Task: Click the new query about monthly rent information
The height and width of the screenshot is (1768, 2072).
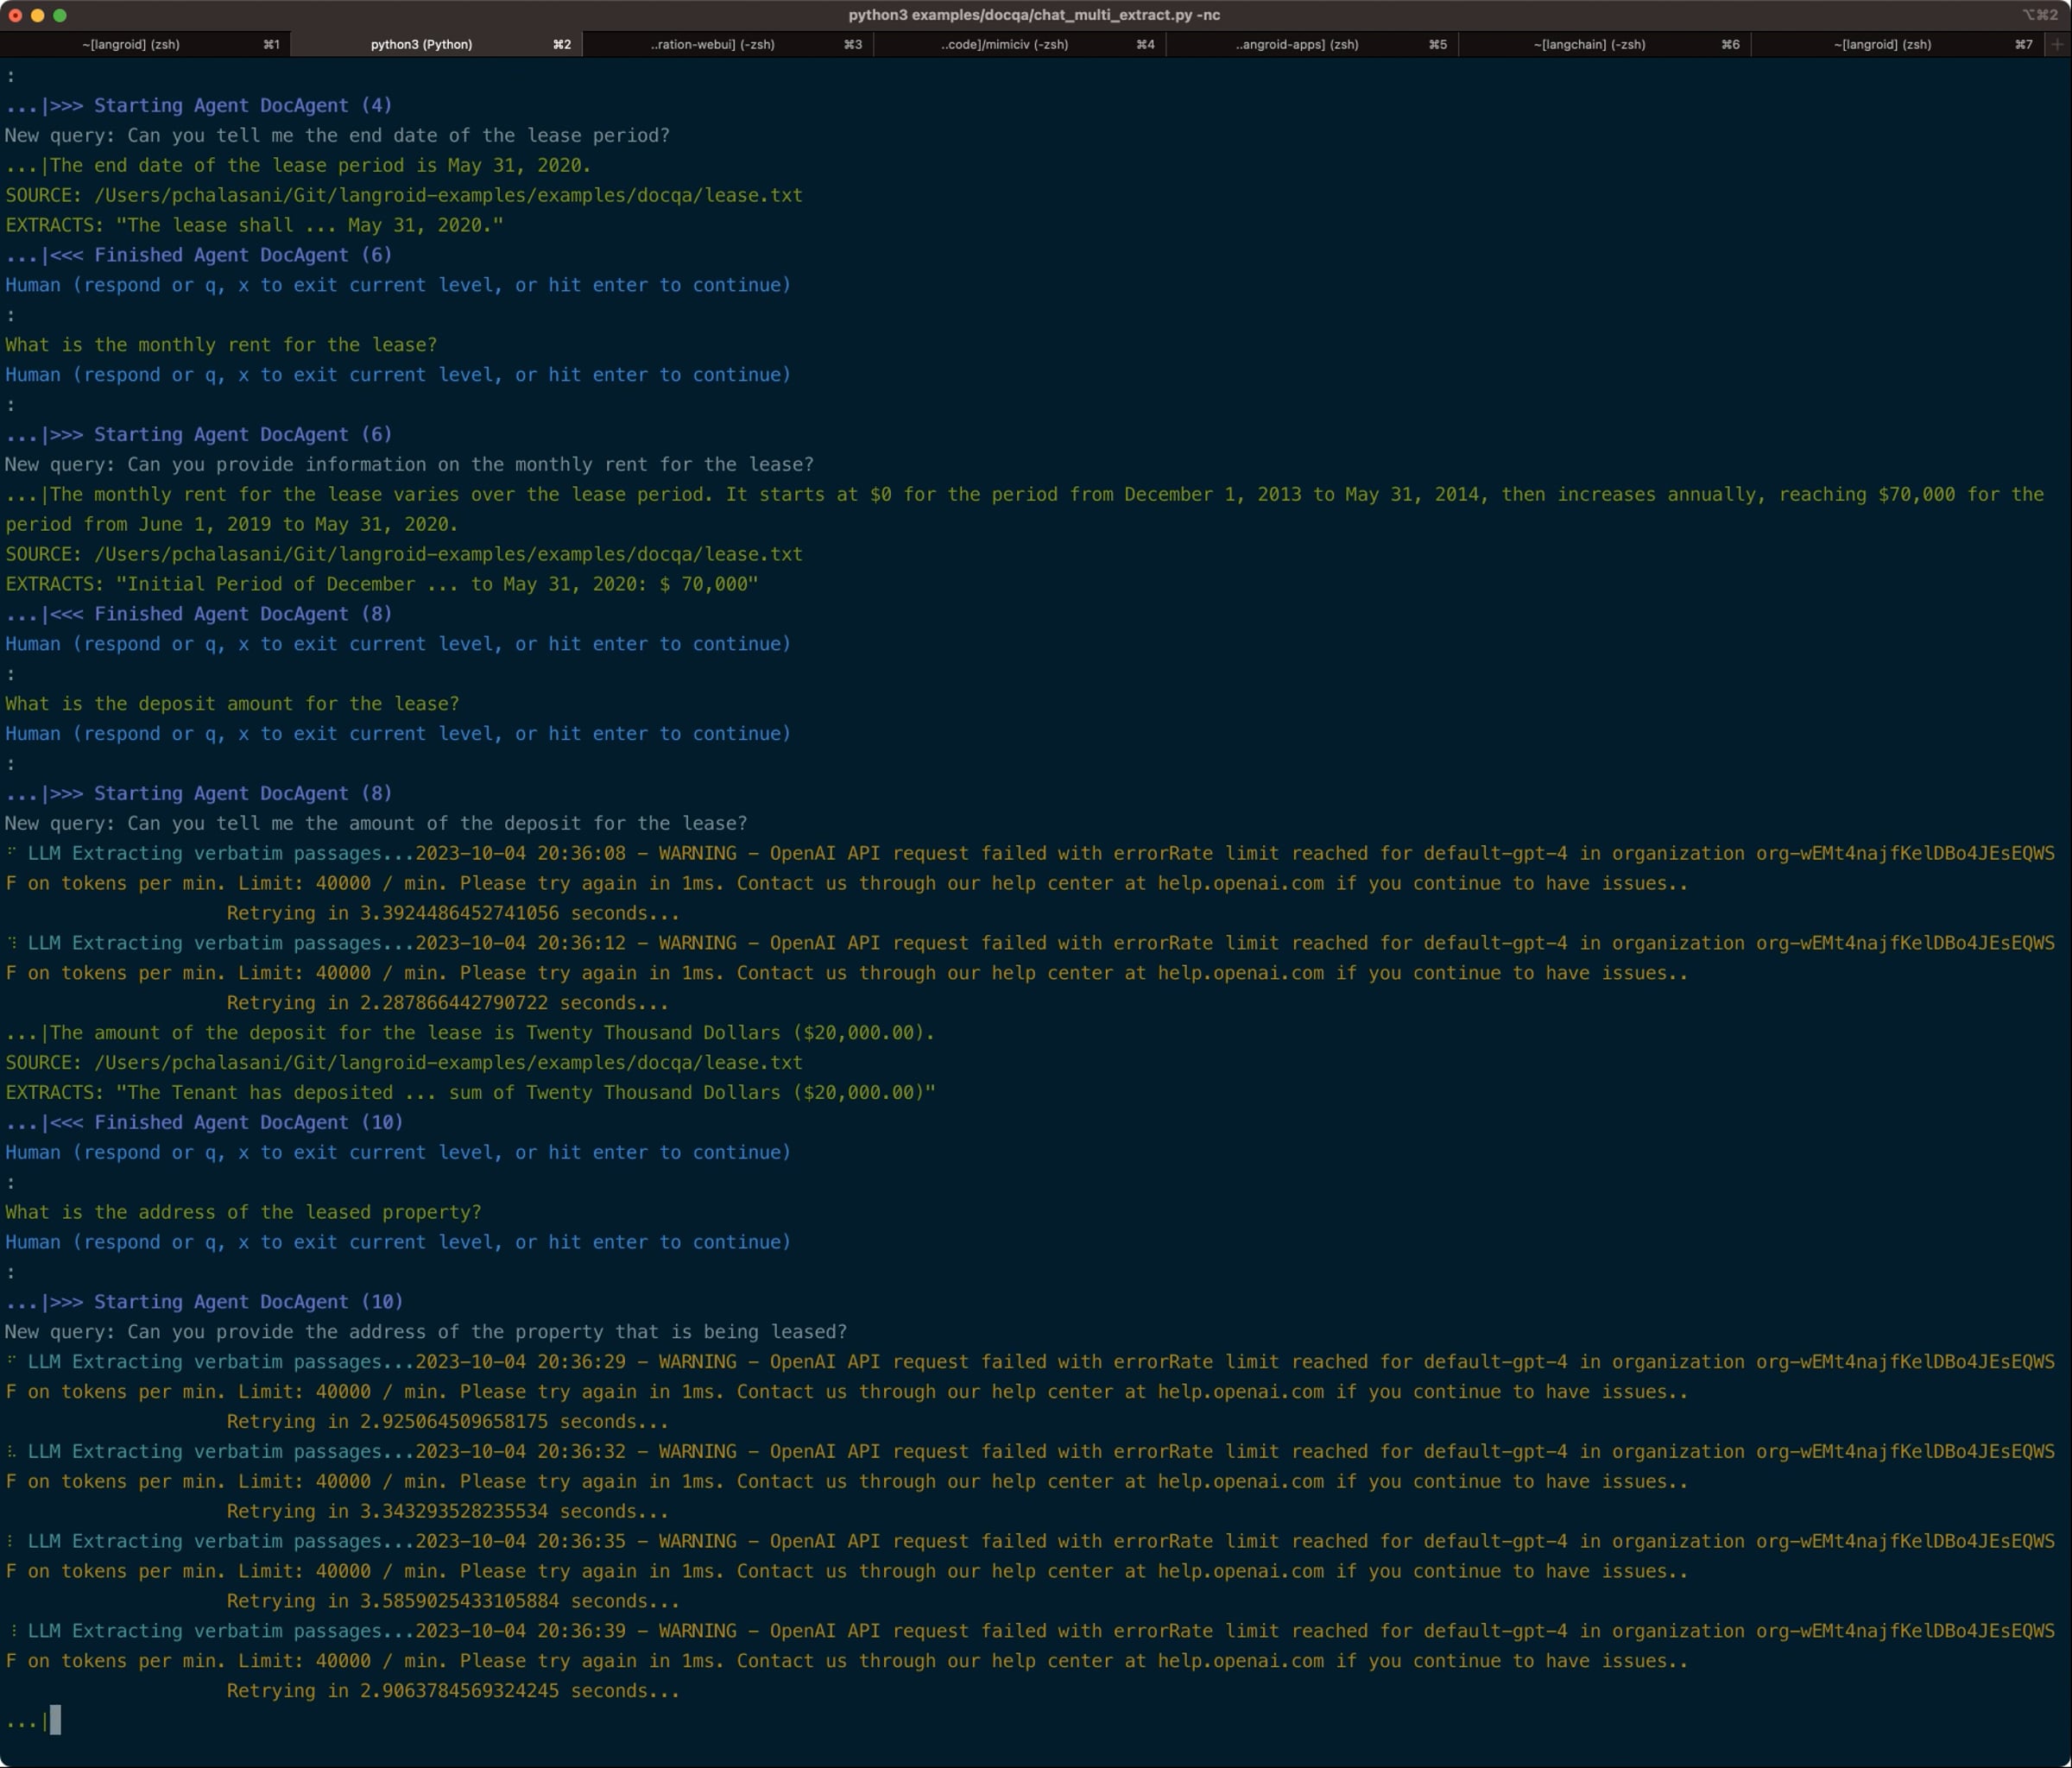Action: pyautogui.click(x=409, y=464)
